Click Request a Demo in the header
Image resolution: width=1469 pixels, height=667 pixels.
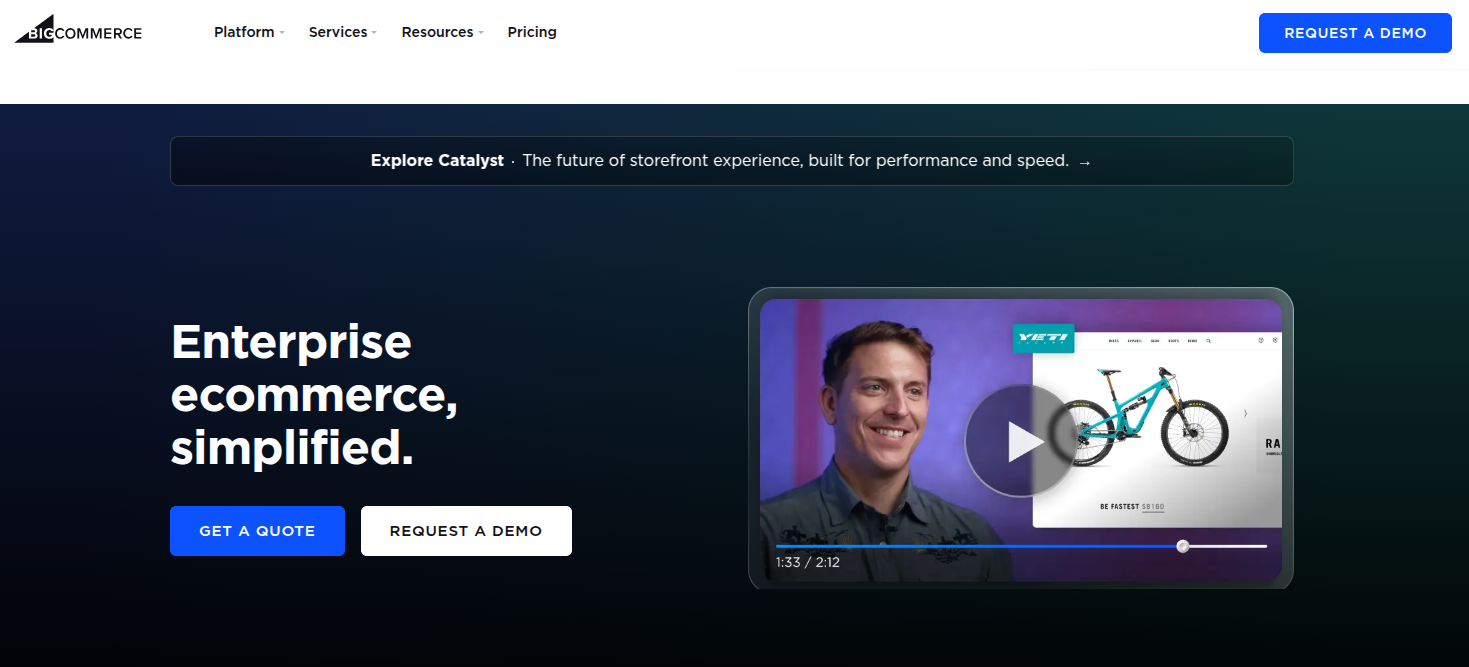click(x=1355, y=33)
